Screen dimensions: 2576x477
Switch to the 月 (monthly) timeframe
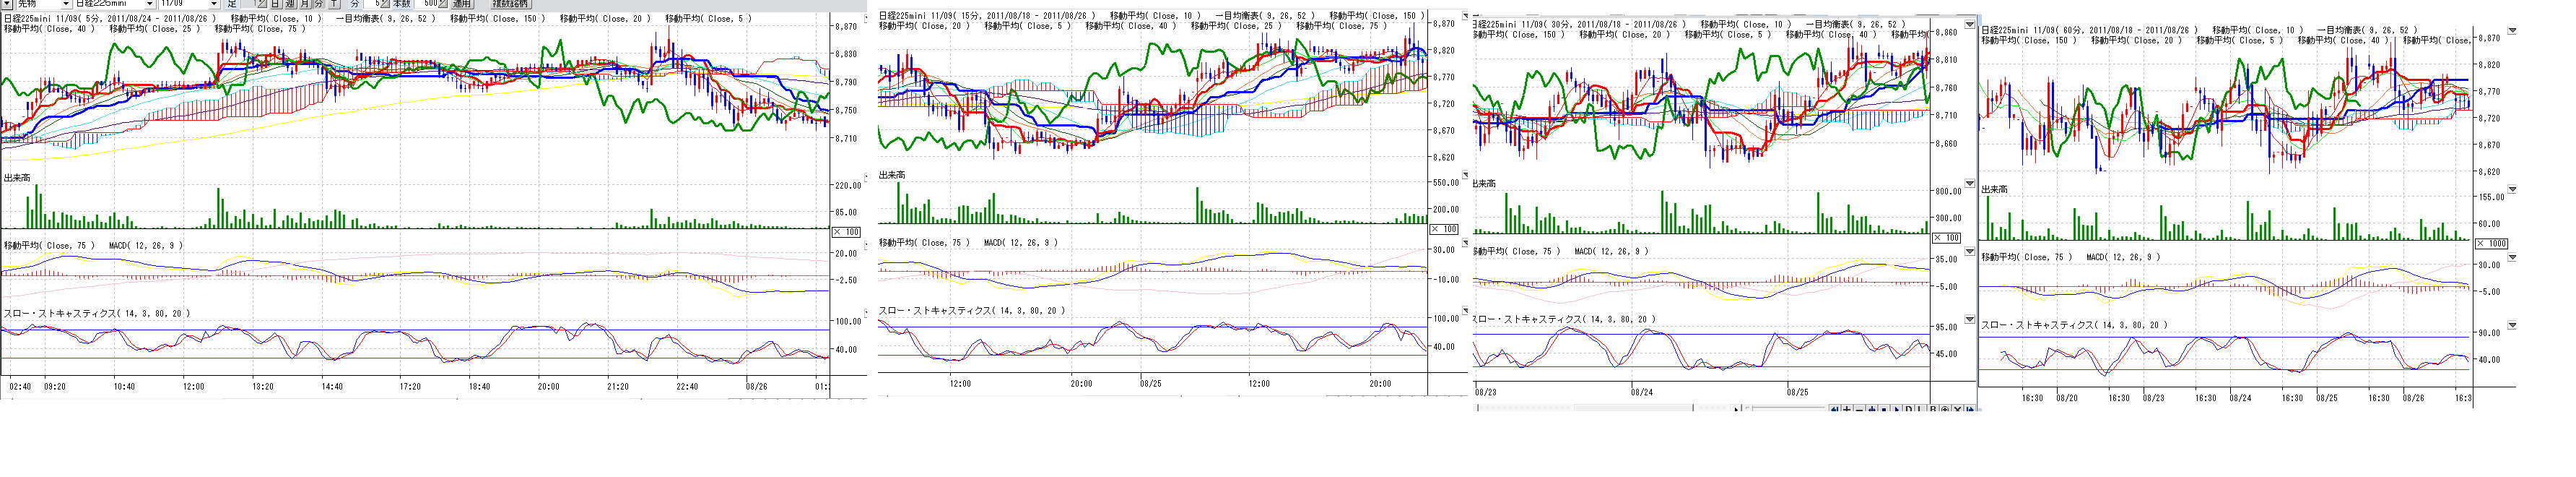(306, 5)
